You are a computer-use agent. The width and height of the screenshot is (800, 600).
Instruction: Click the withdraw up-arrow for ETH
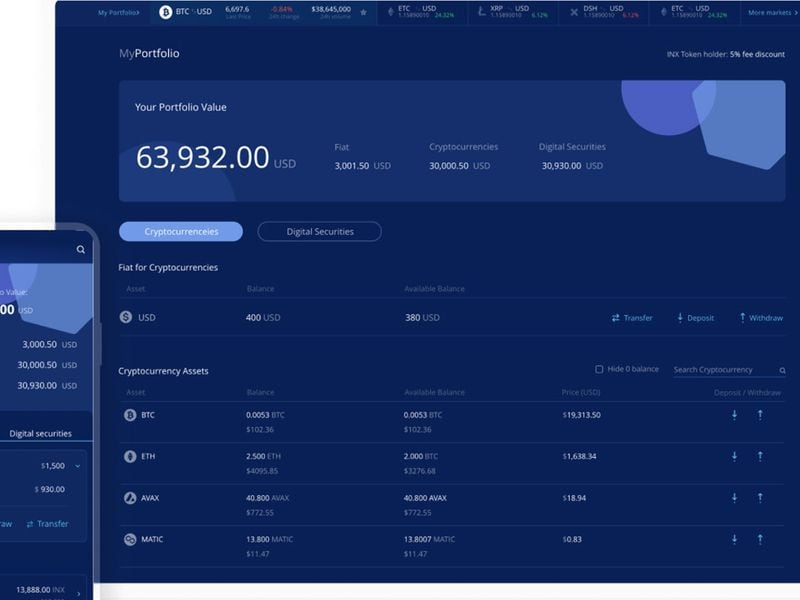[x=761, y=454]
